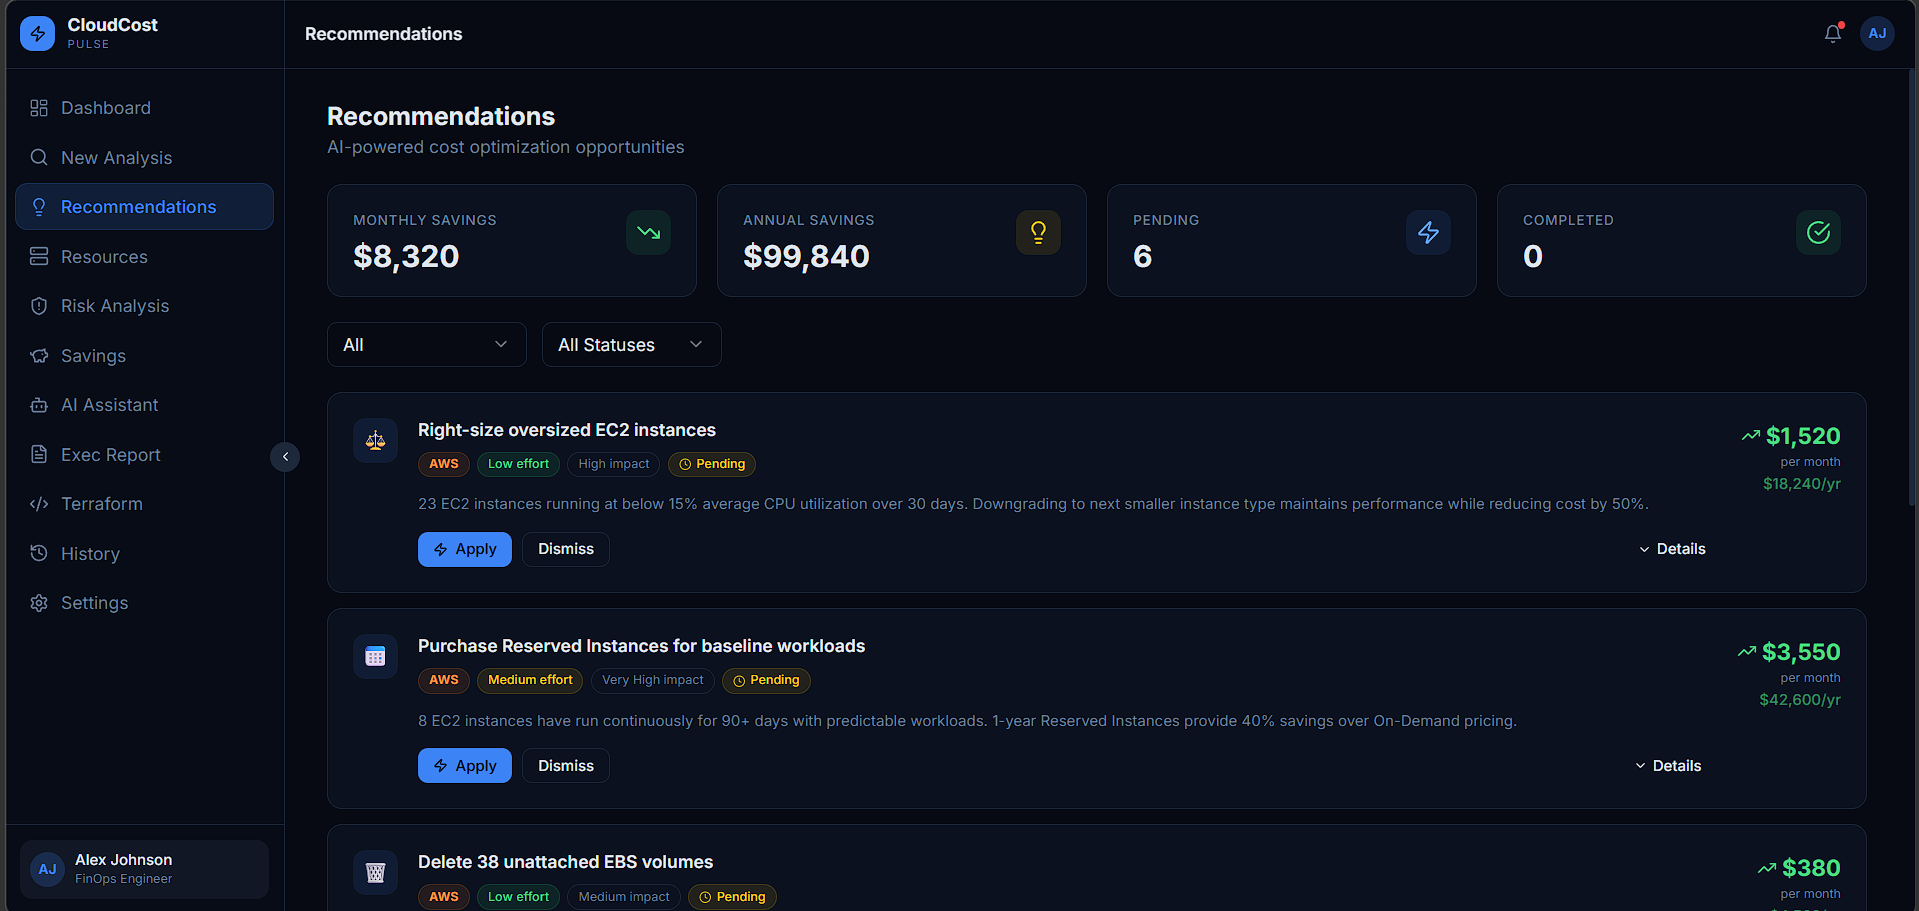Open Risk Analysis section
Viewport: 1919px width, 911px height.
[144, 306]
